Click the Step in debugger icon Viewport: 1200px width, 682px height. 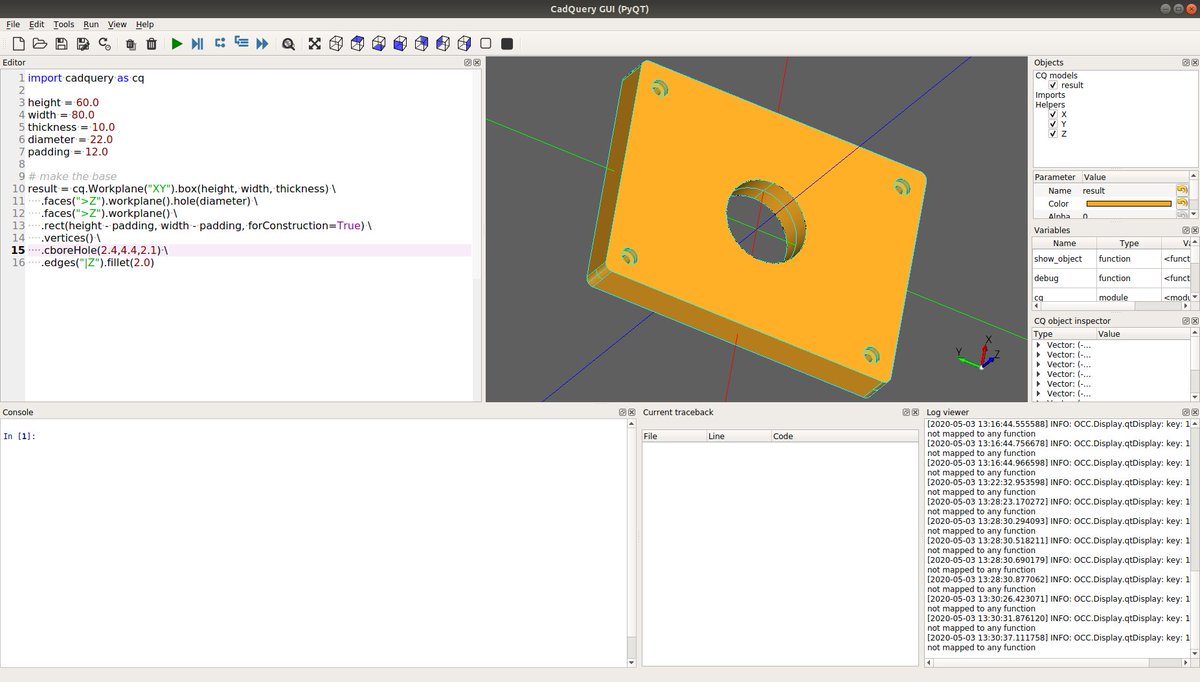click(x=241, y=43)
